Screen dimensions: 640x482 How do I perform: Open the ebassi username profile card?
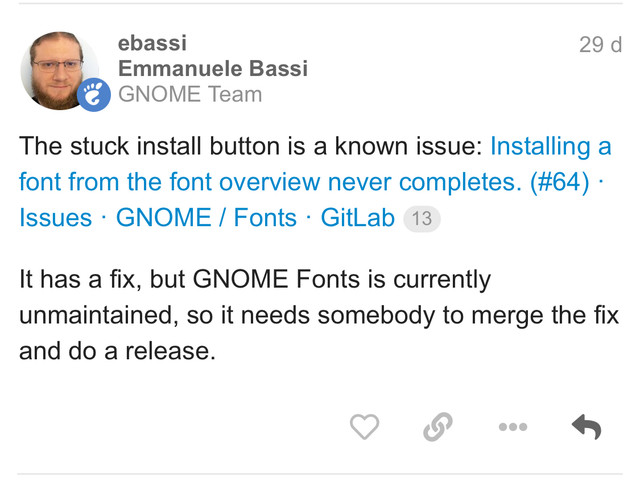point(152,43)
